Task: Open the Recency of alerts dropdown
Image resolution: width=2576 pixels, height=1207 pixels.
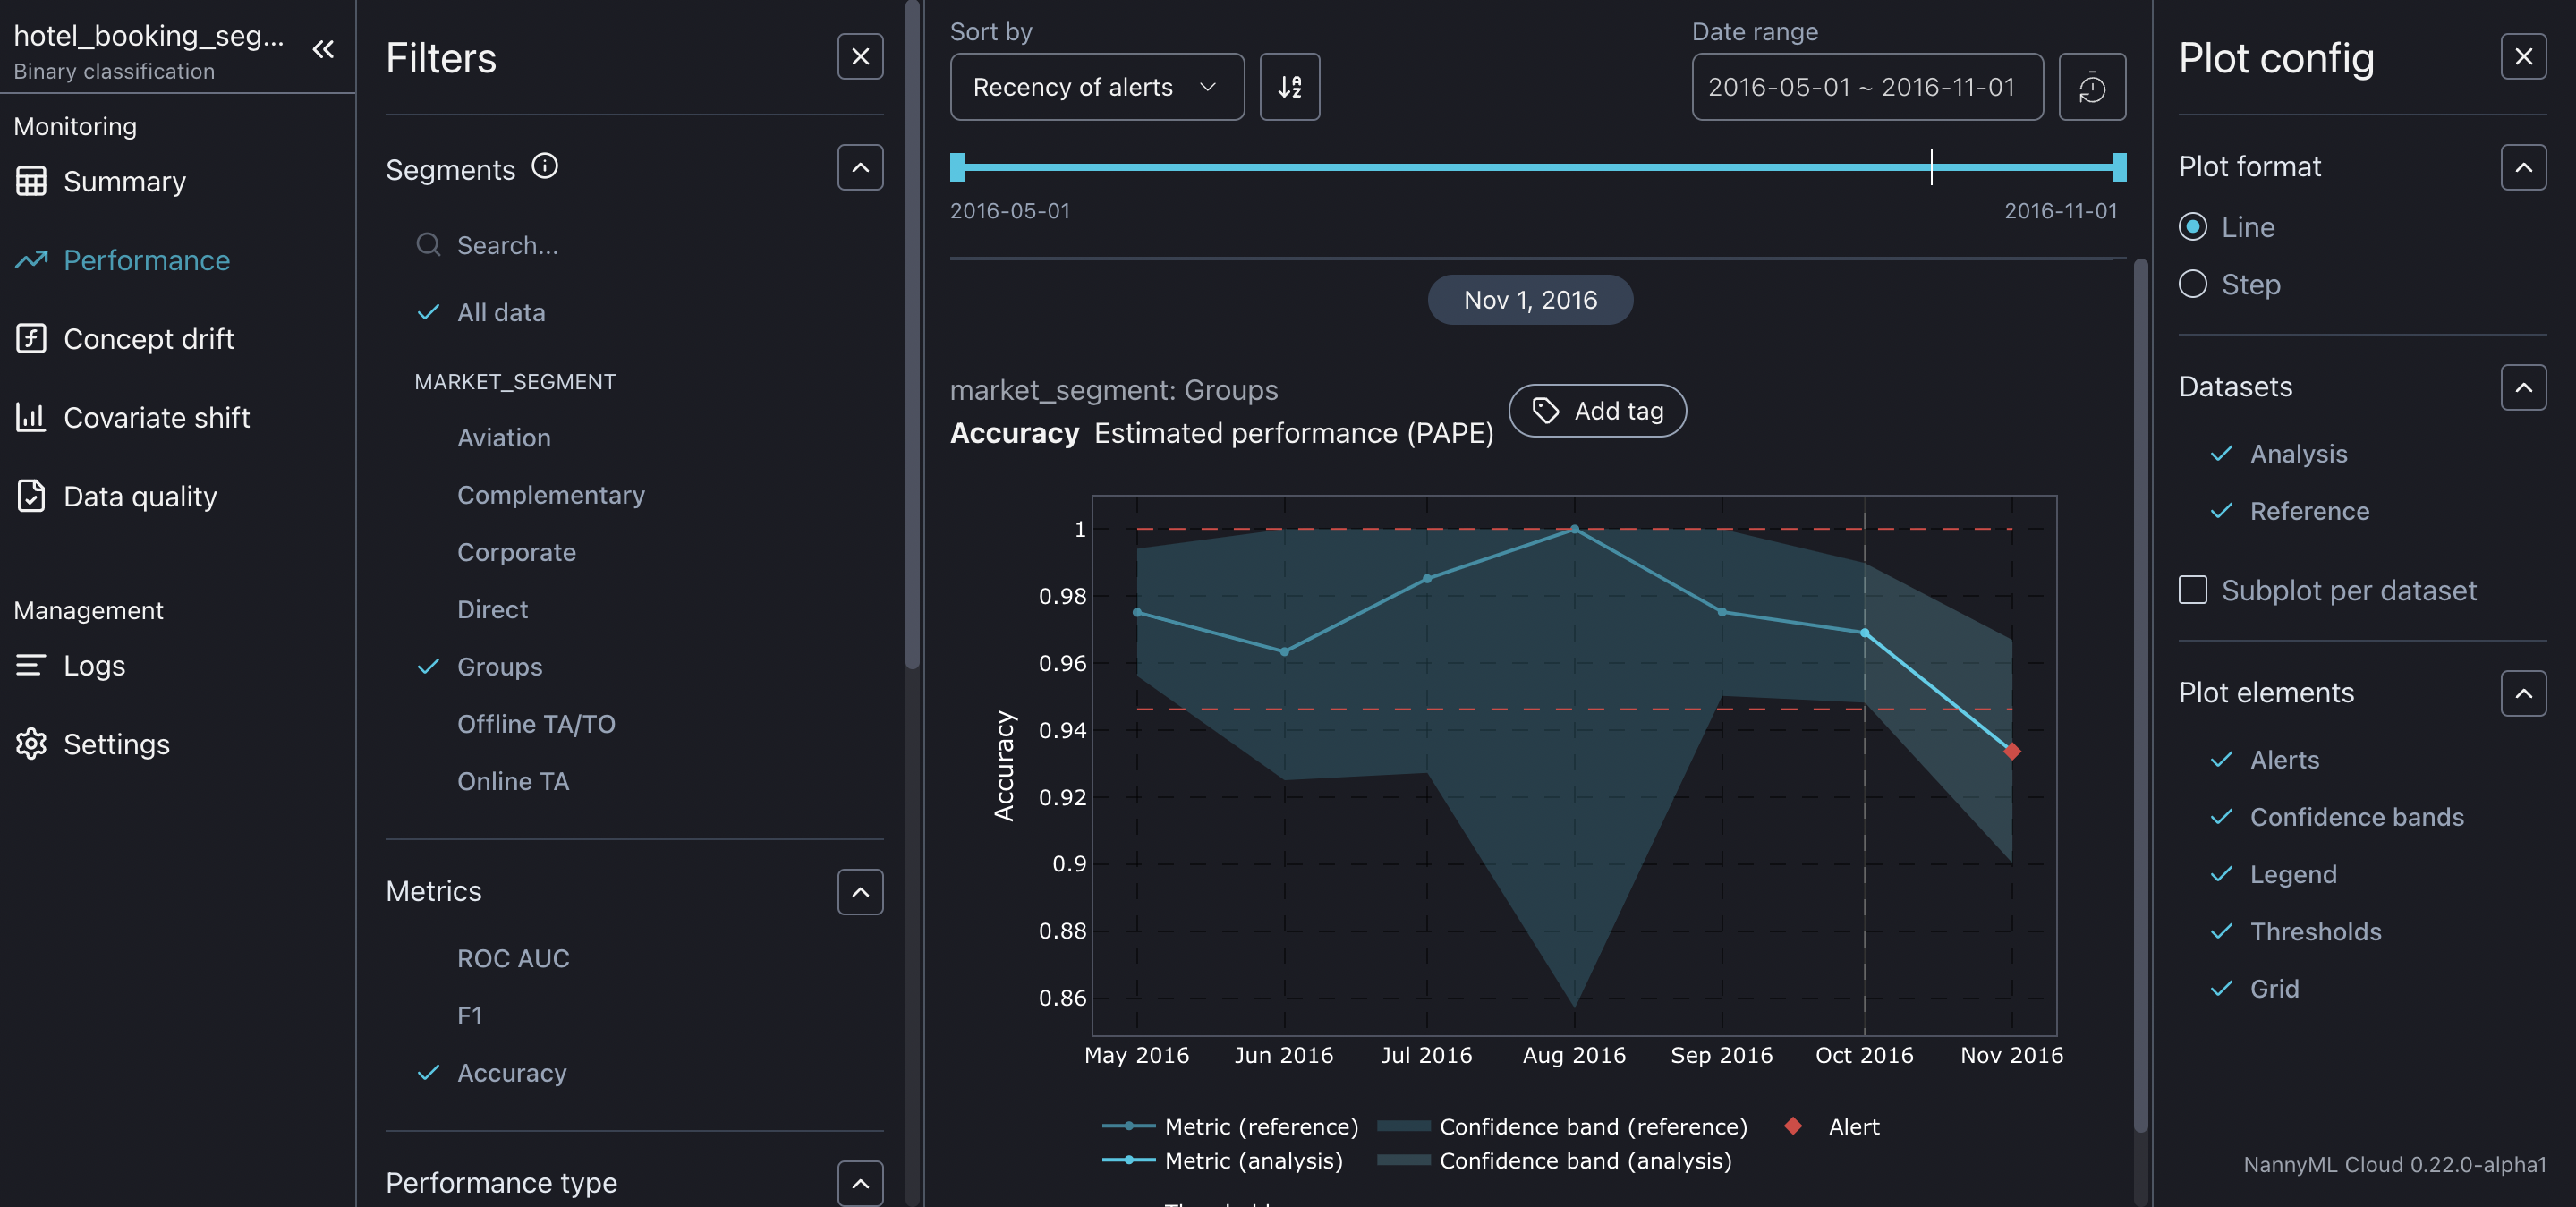Action: click(1096, 87)
